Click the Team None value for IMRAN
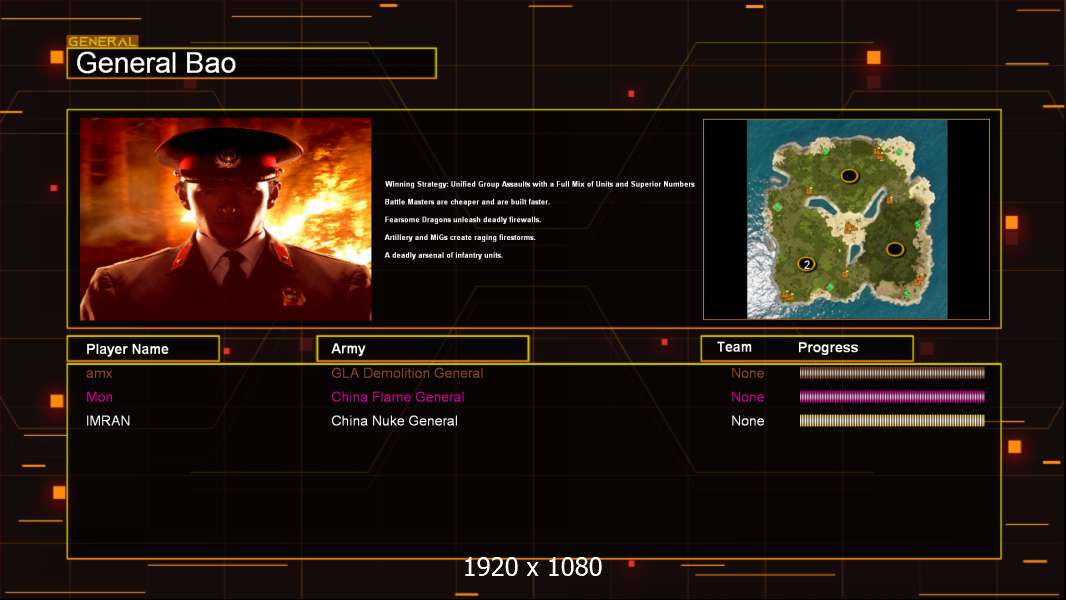Screen dimensions: 1066x600 point(747,421)
